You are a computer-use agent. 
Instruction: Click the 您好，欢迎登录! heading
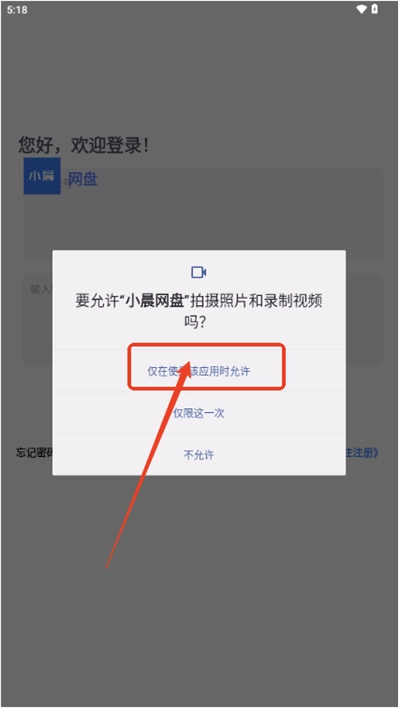click(x=84, y=145)
